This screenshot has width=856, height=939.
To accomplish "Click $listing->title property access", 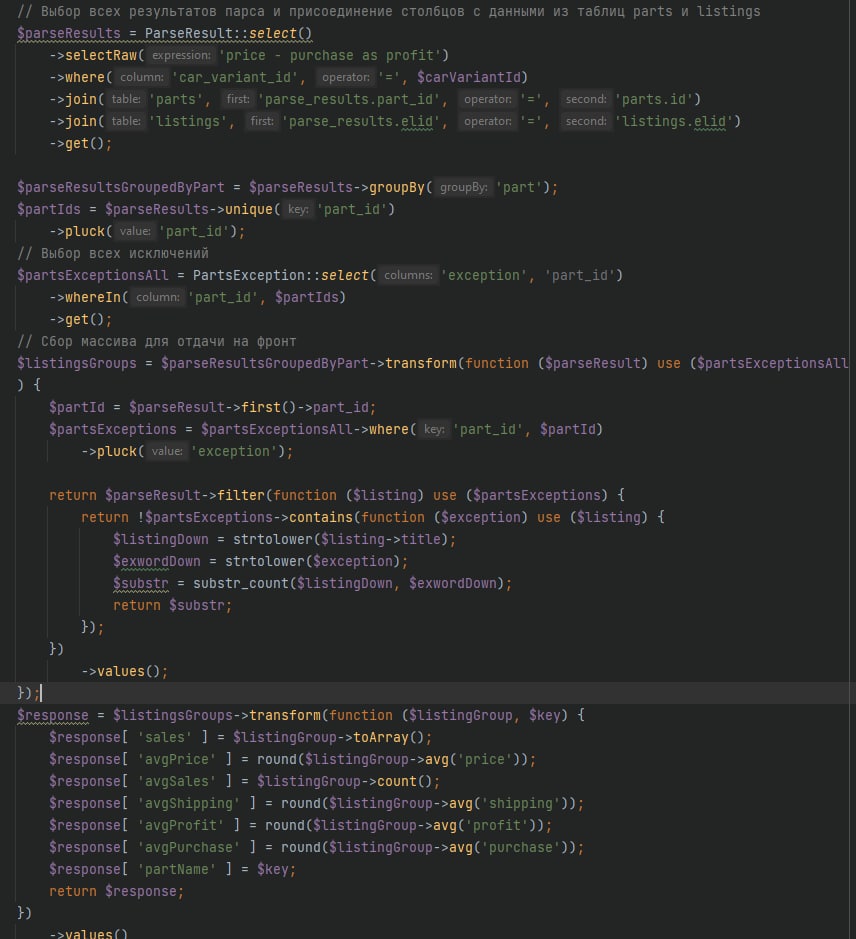I will [380, 540].
